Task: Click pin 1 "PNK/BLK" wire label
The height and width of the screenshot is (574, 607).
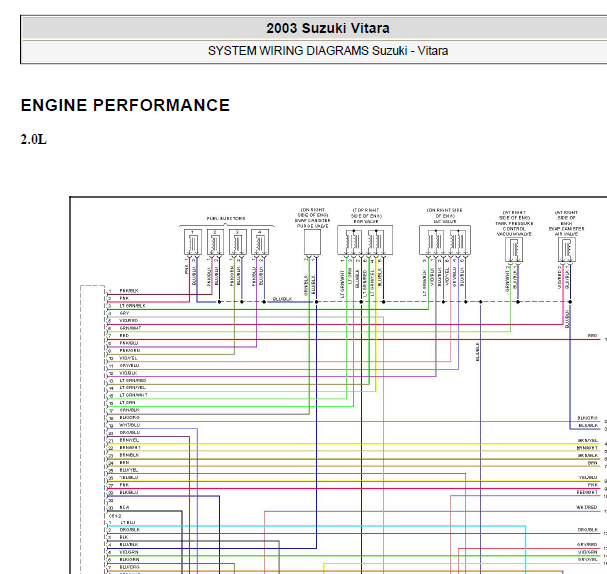Action: (x=129, y=291)
